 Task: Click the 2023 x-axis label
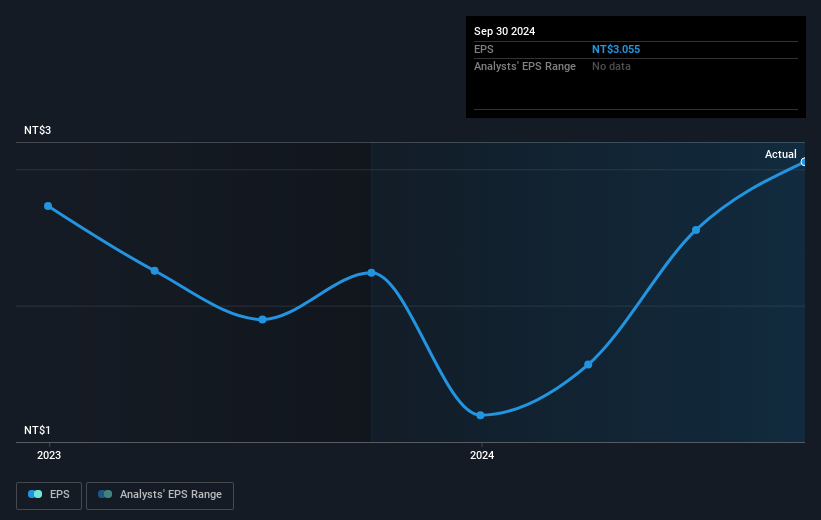click(x=49, y=455)
